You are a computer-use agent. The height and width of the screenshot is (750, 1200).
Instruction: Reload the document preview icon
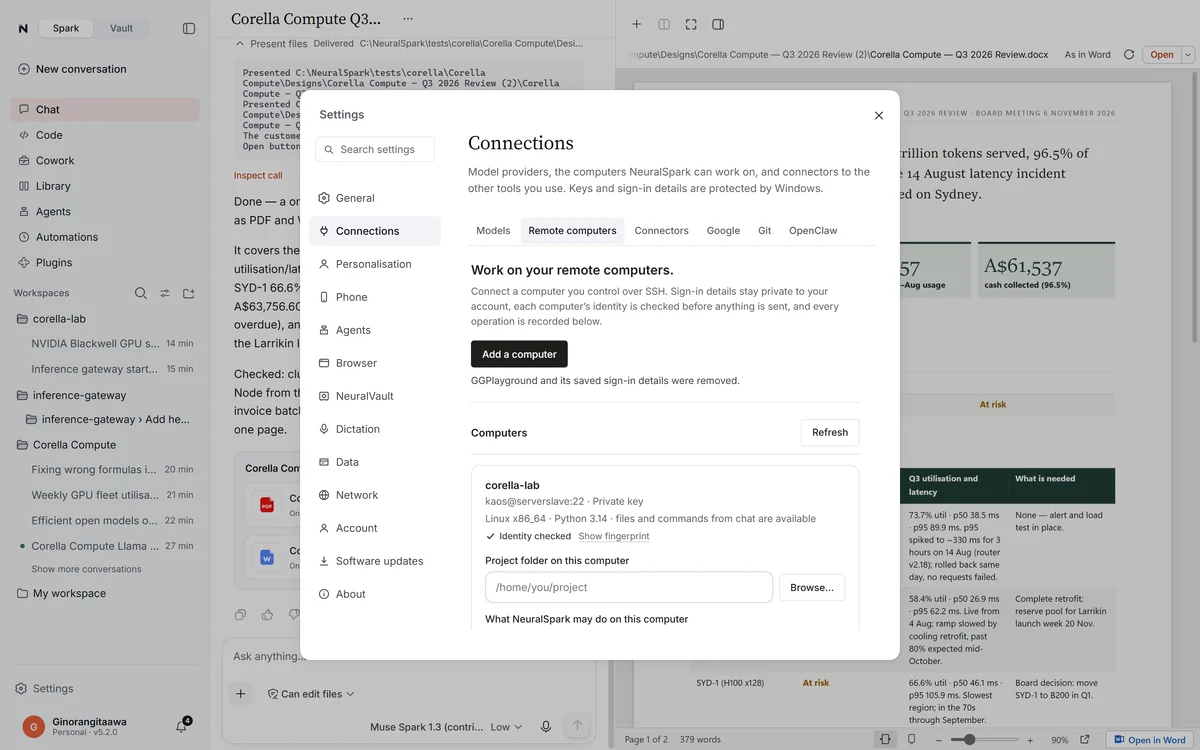click(x=1129, y=55)
